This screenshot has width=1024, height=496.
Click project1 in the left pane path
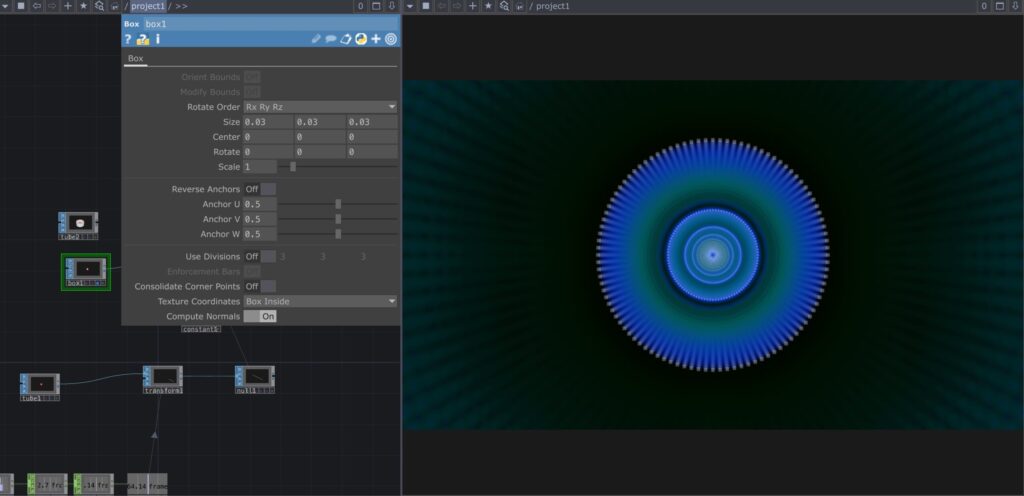(x=147, y=6)
